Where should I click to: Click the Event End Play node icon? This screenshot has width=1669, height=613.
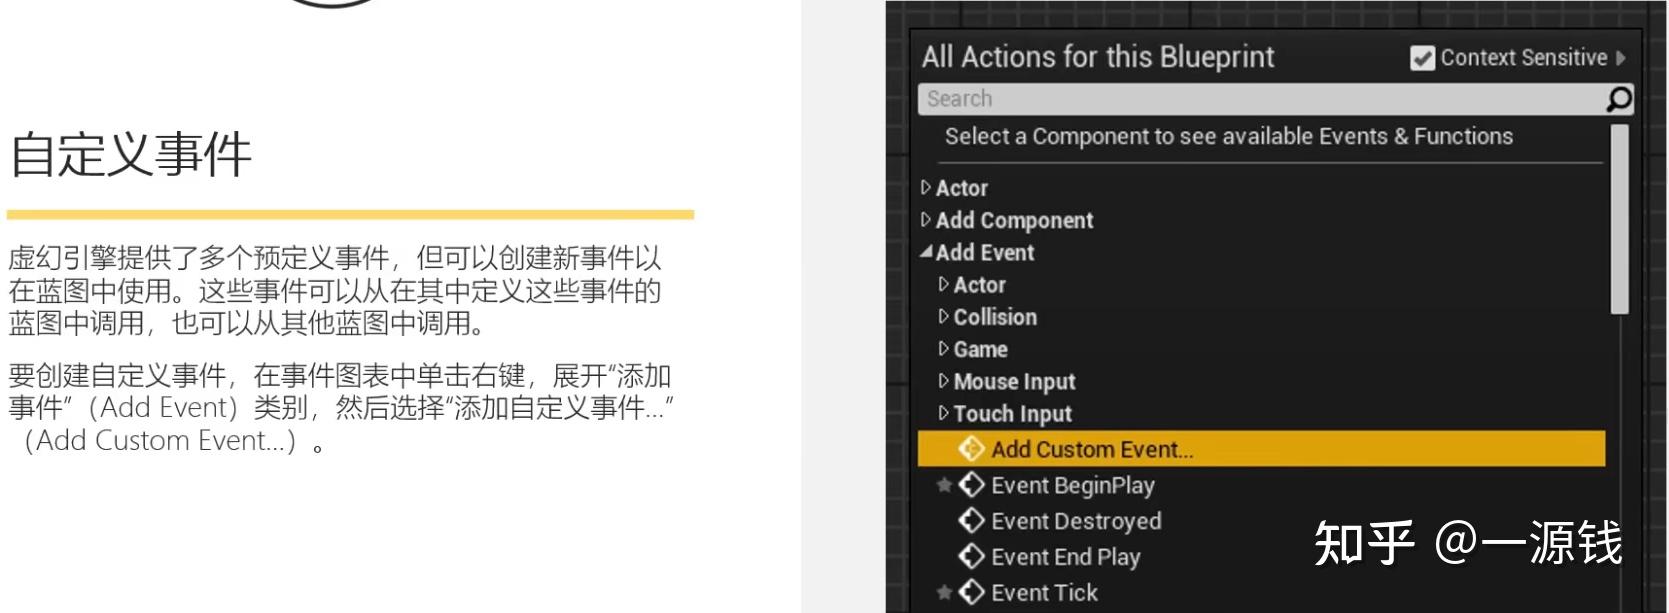[x=971, y=557]
